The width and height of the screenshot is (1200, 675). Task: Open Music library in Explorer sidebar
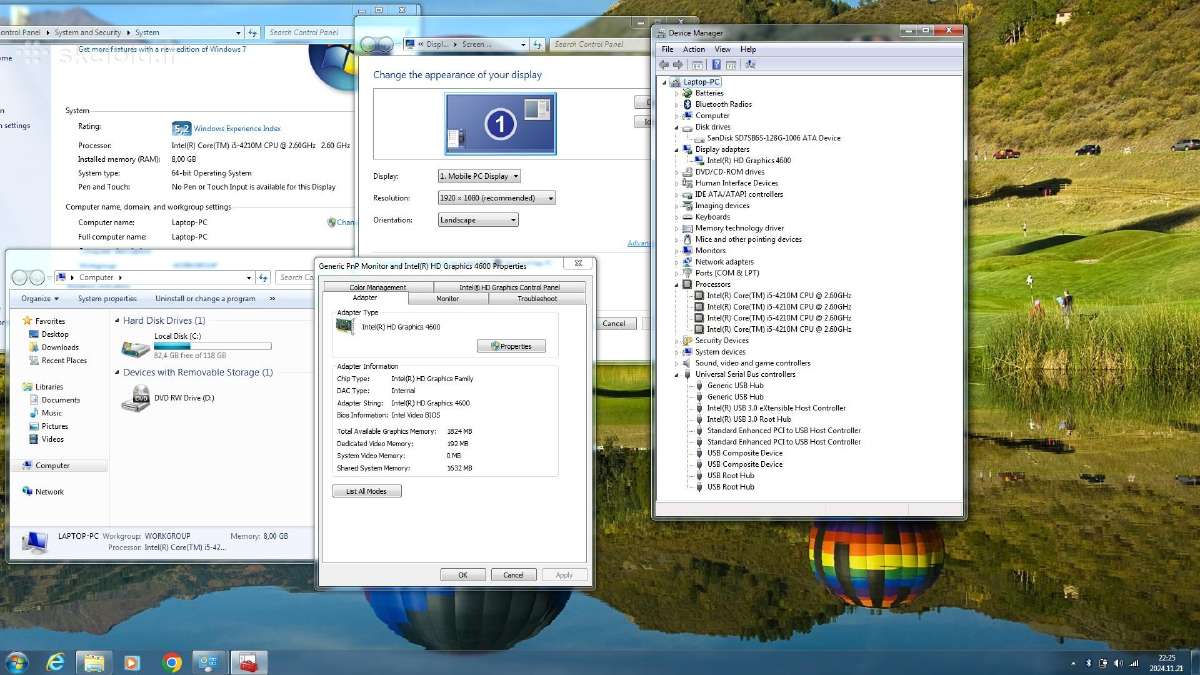pos(51,413)
